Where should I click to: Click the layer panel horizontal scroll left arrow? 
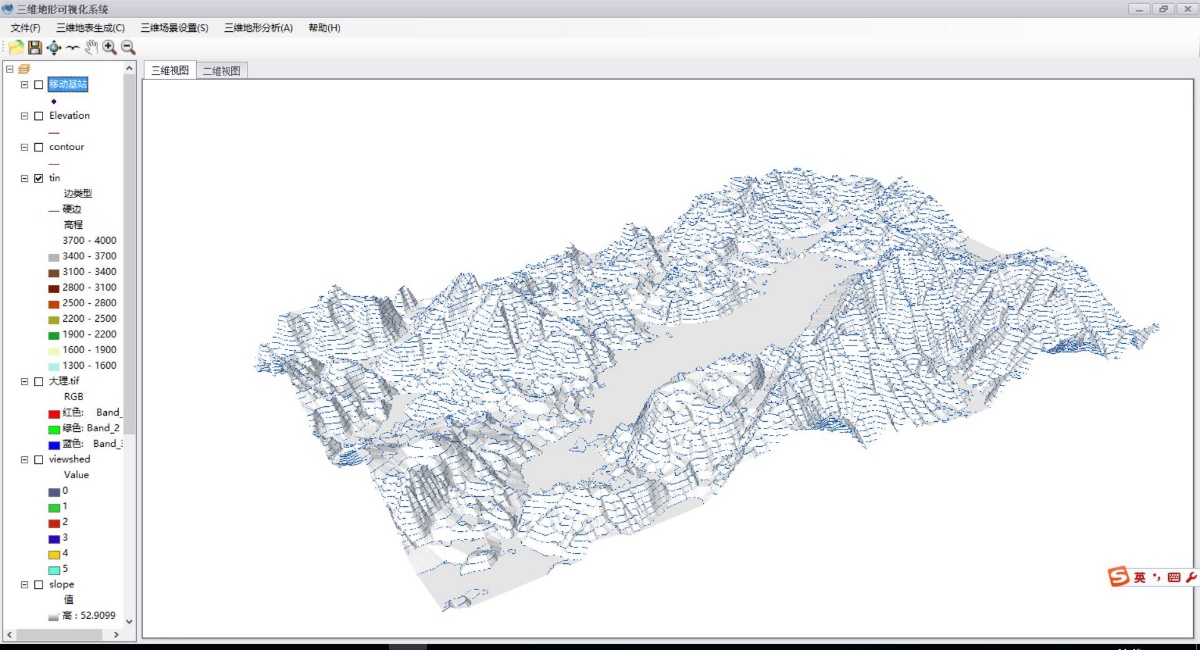click(10, 634)
